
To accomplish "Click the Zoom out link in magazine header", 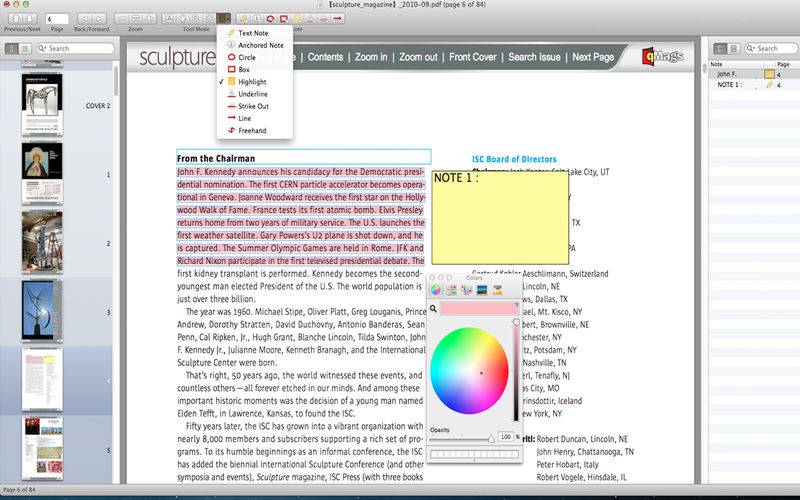I will click(x=418, y=57).
